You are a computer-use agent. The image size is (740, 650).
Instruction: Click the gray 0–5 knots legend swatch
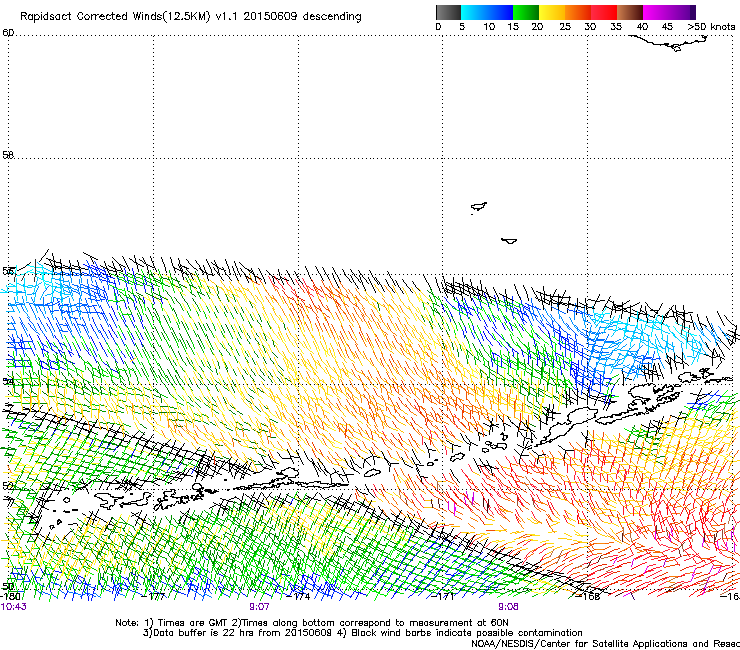tap(448, 12)
